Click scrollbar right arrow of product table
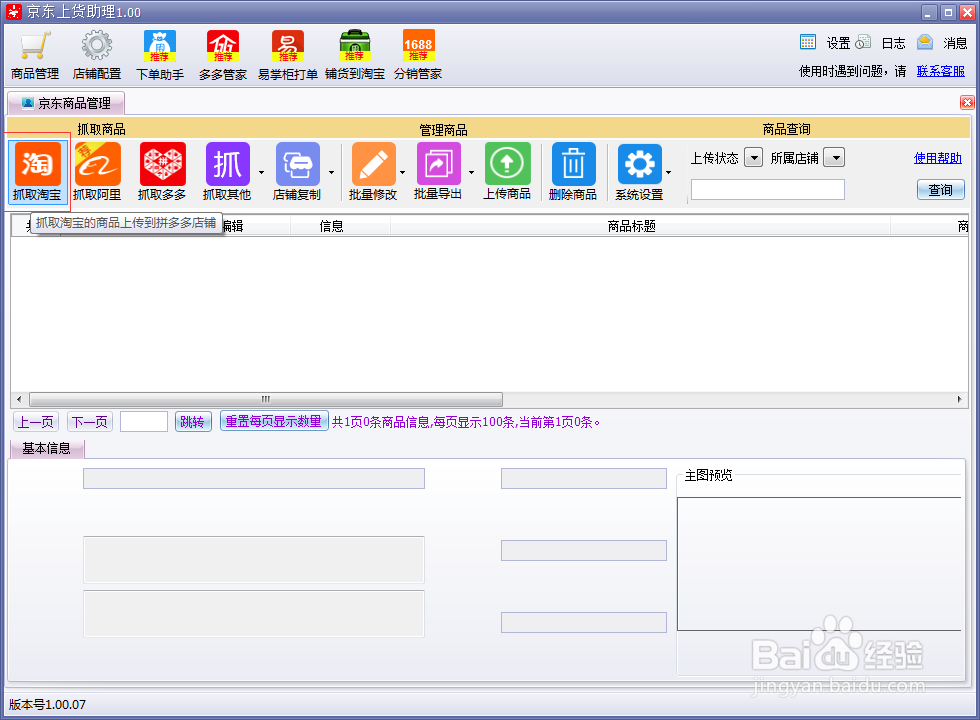Screen dimensions: 980x720 coord(959,399)
